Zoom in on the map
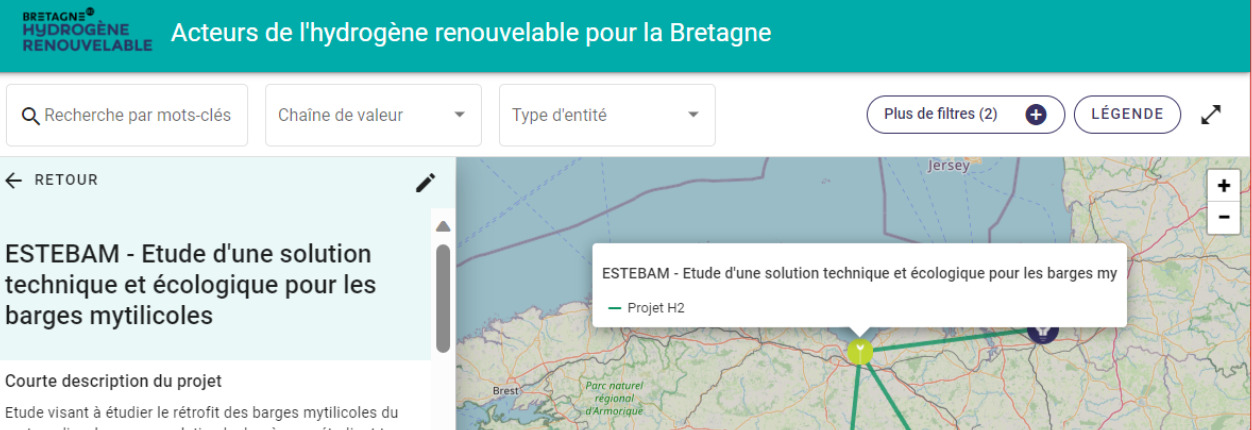The image size is (1252, 430). click(1224, 186)
